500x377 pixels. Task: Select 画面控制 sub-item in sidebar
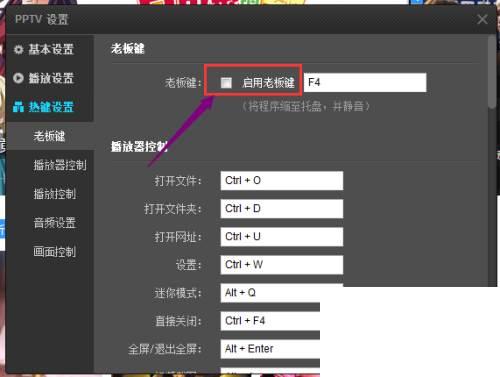coord(55,252)
